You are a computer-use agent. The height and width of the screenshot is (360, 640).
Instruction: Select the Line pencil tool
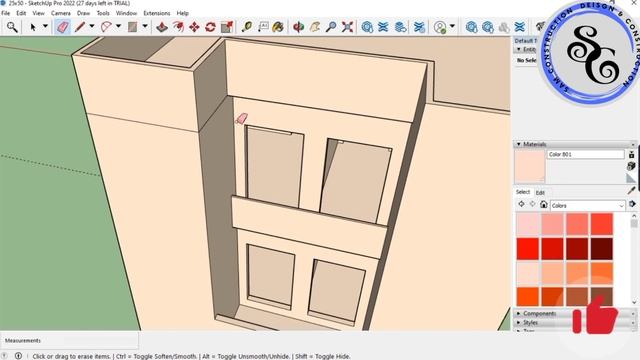(80, 27)
